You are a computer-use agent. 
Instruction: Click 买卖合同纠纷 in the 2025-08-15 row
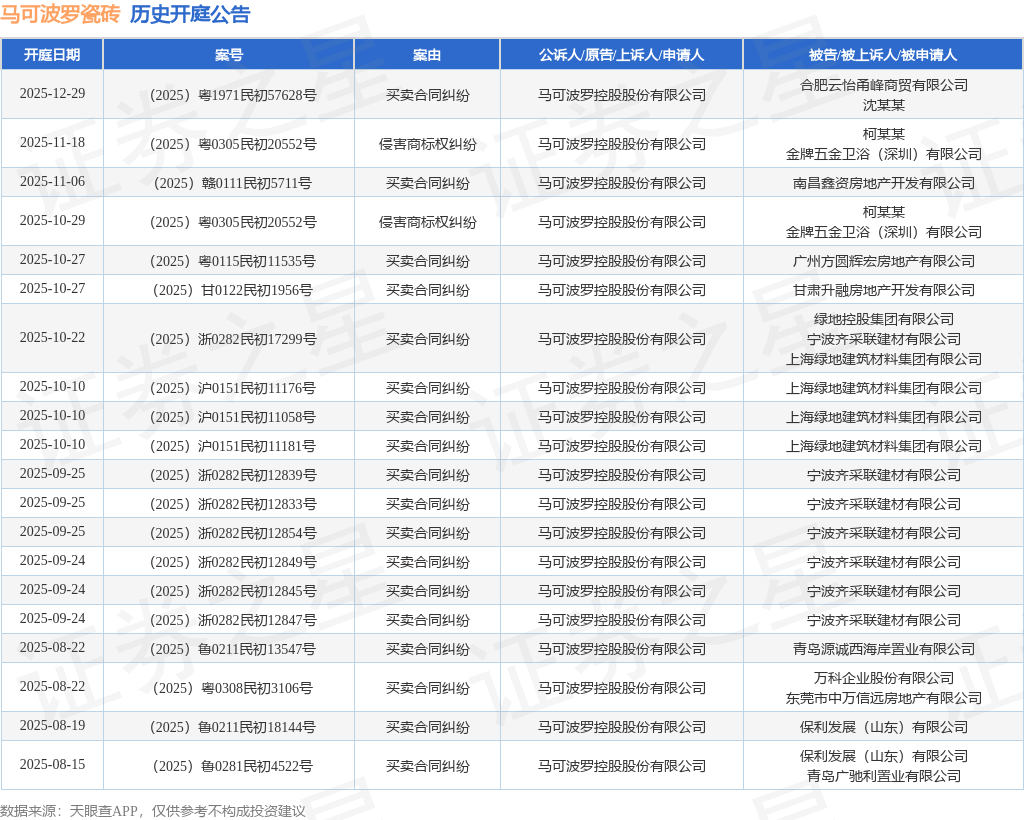coord(427,766)
